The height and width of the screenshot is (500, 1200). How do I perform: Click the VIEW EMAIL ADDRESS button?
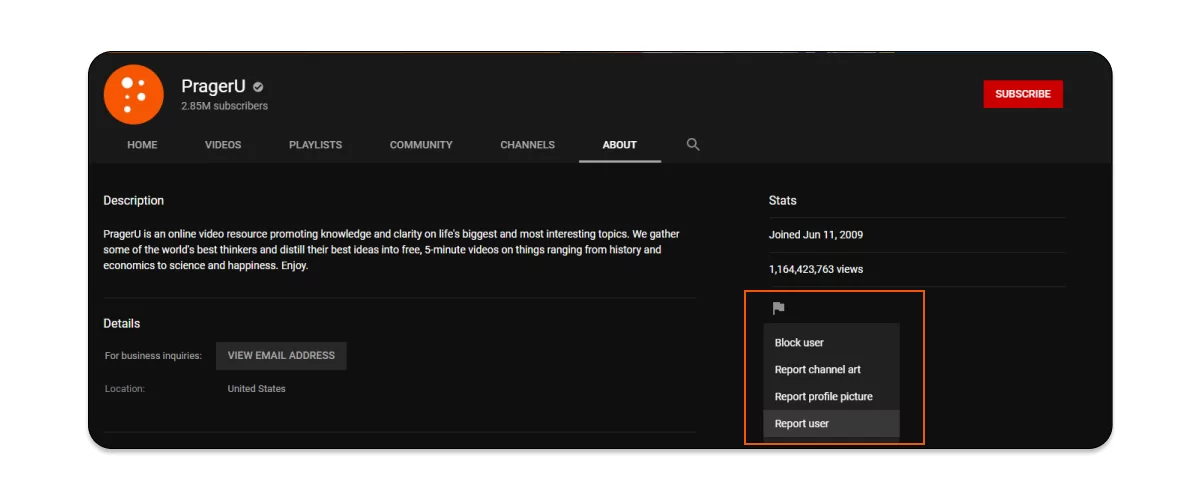(281, 356)
